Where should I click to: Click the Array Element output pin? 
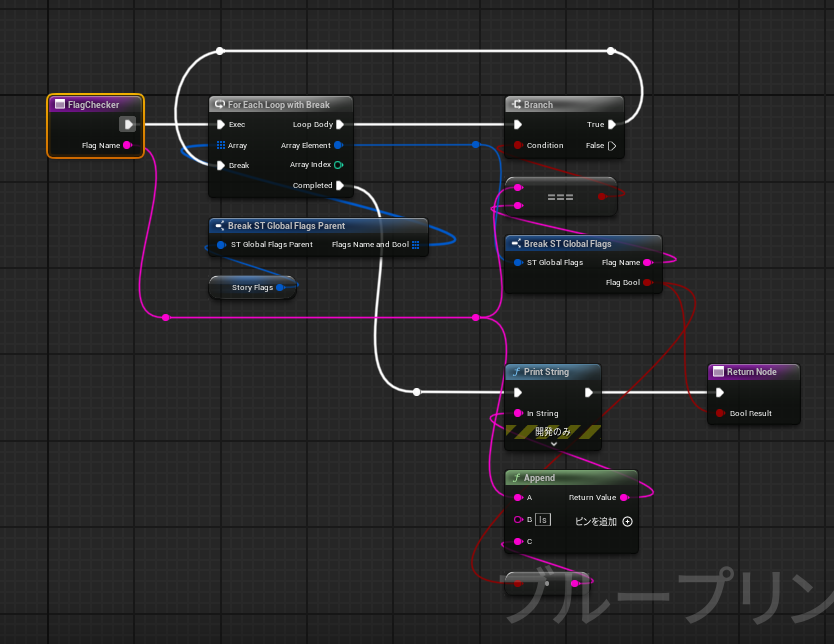340,146
